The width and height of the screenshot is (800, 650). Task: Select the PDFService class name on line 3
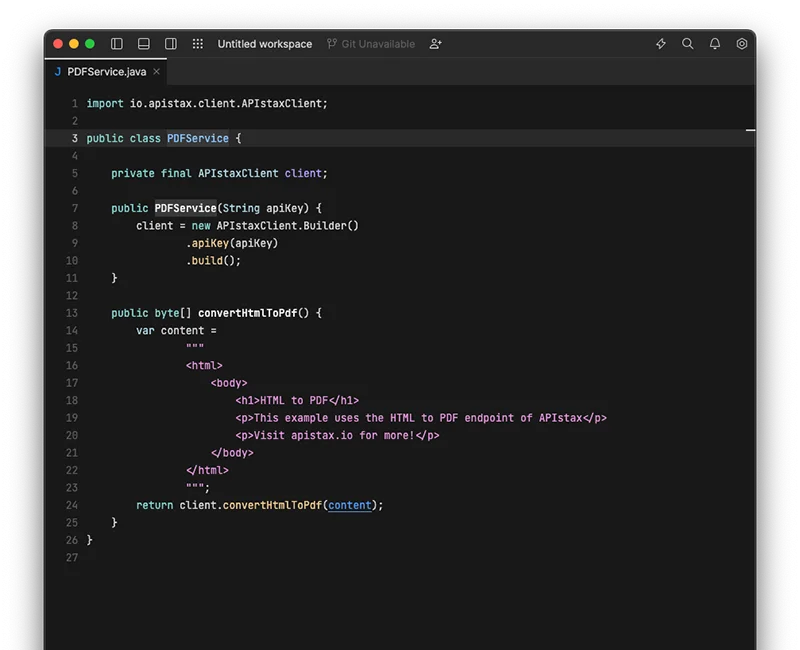click(x=197, y=138)
